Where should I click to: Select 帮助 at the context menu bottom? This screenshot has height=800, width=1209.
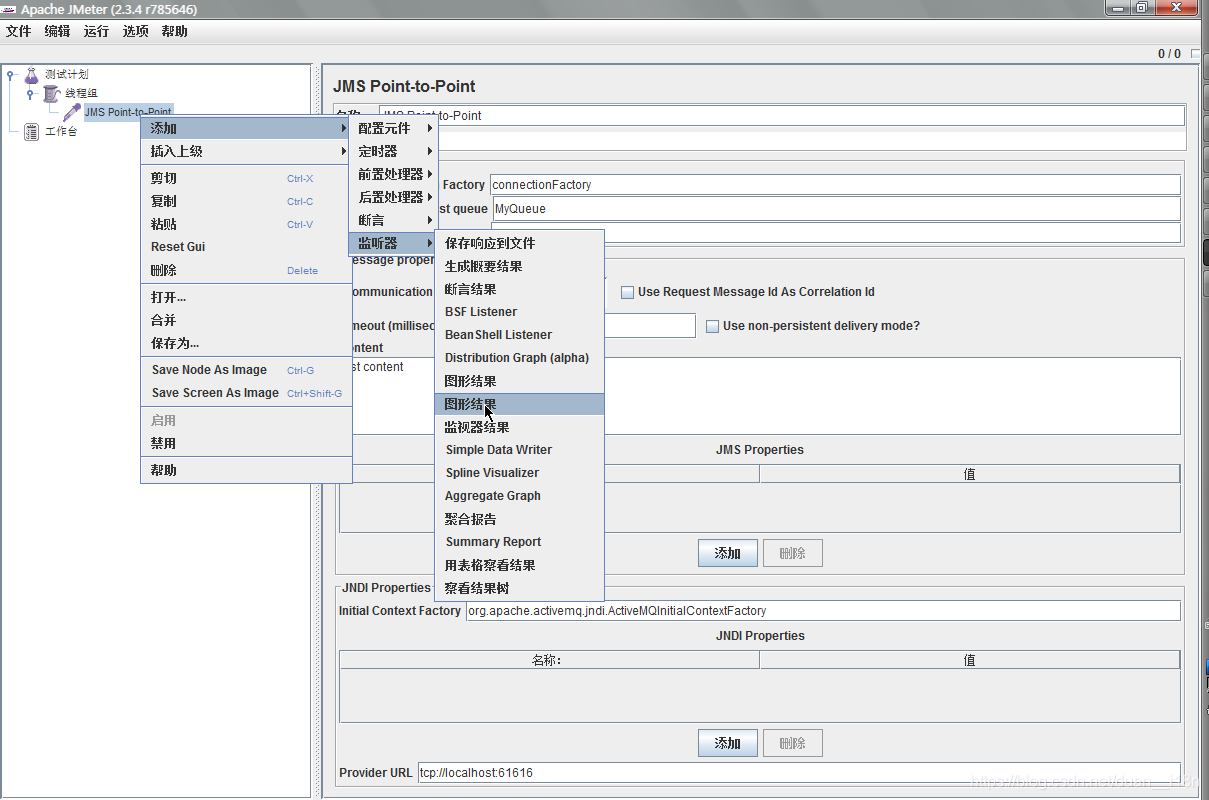pos(246,470)
